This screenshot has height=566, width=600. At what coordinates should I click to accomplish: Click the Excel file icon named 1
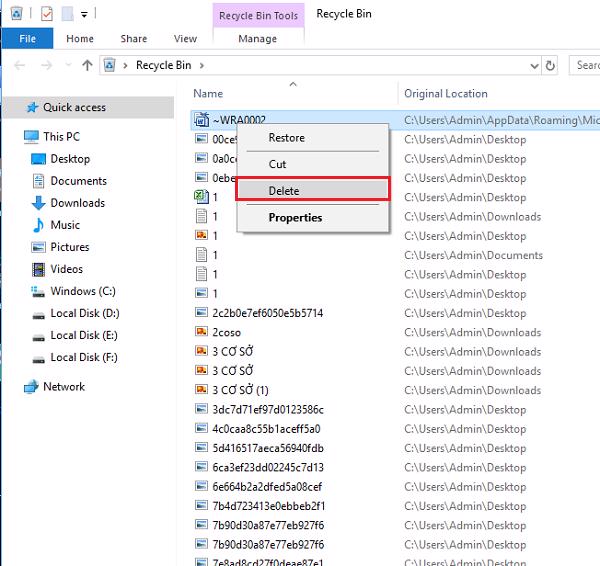[x=201, y=197]
